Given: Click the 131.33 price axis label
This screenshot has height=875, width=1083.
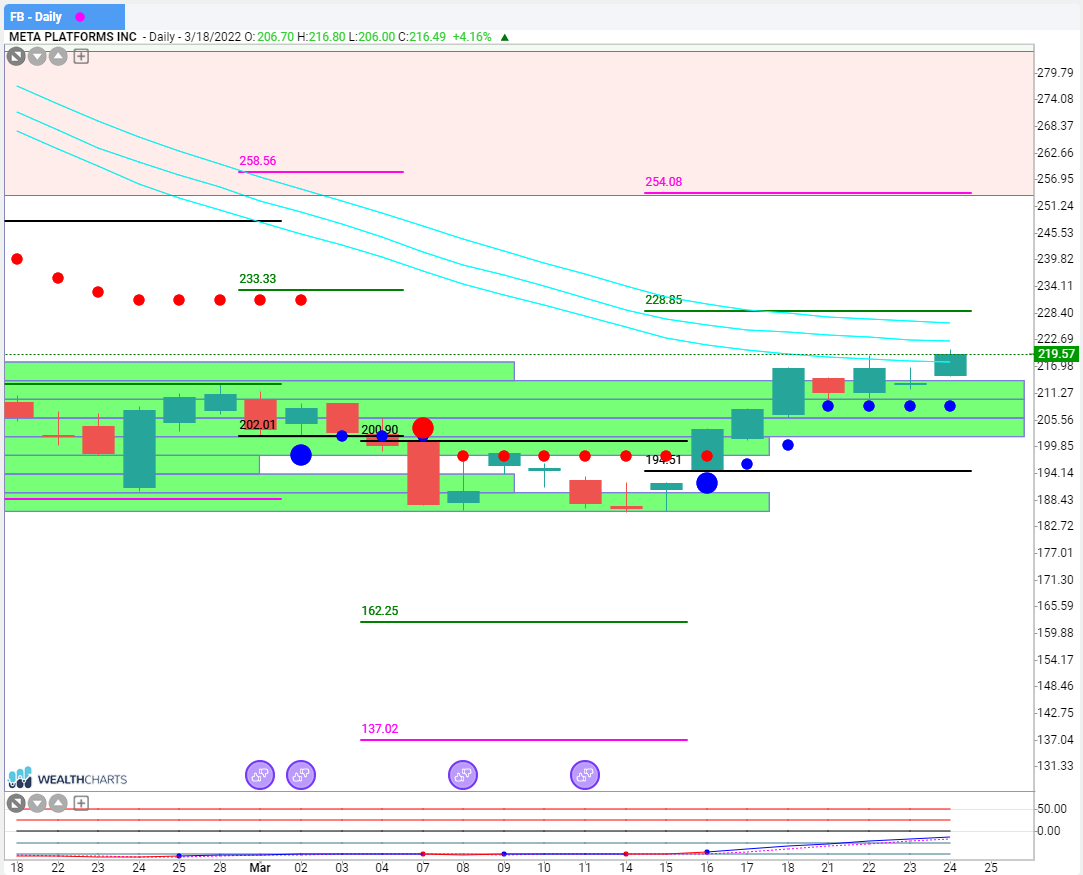Looking at the screenshot, I should pyautogui.click(x=1055, y=765).
